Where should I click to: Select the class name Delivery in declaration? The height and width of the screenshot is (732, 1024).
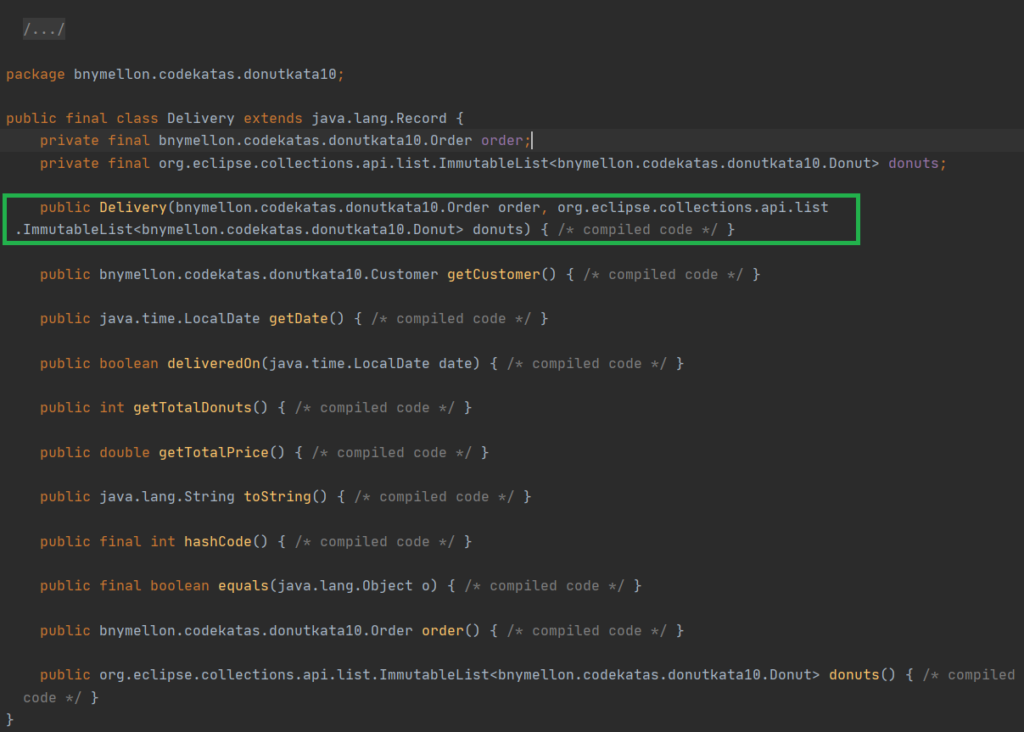(200, 119)
